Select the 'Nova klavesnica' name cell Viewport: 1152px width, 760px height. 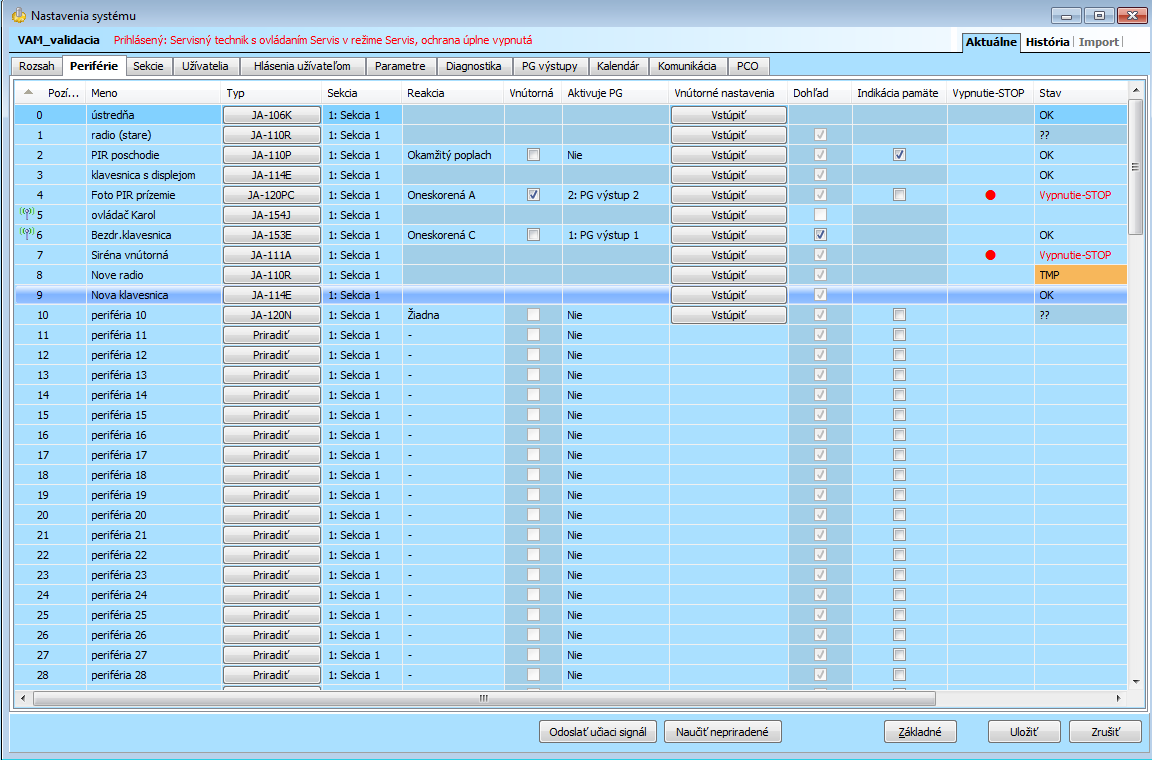[x=153, y=295]
